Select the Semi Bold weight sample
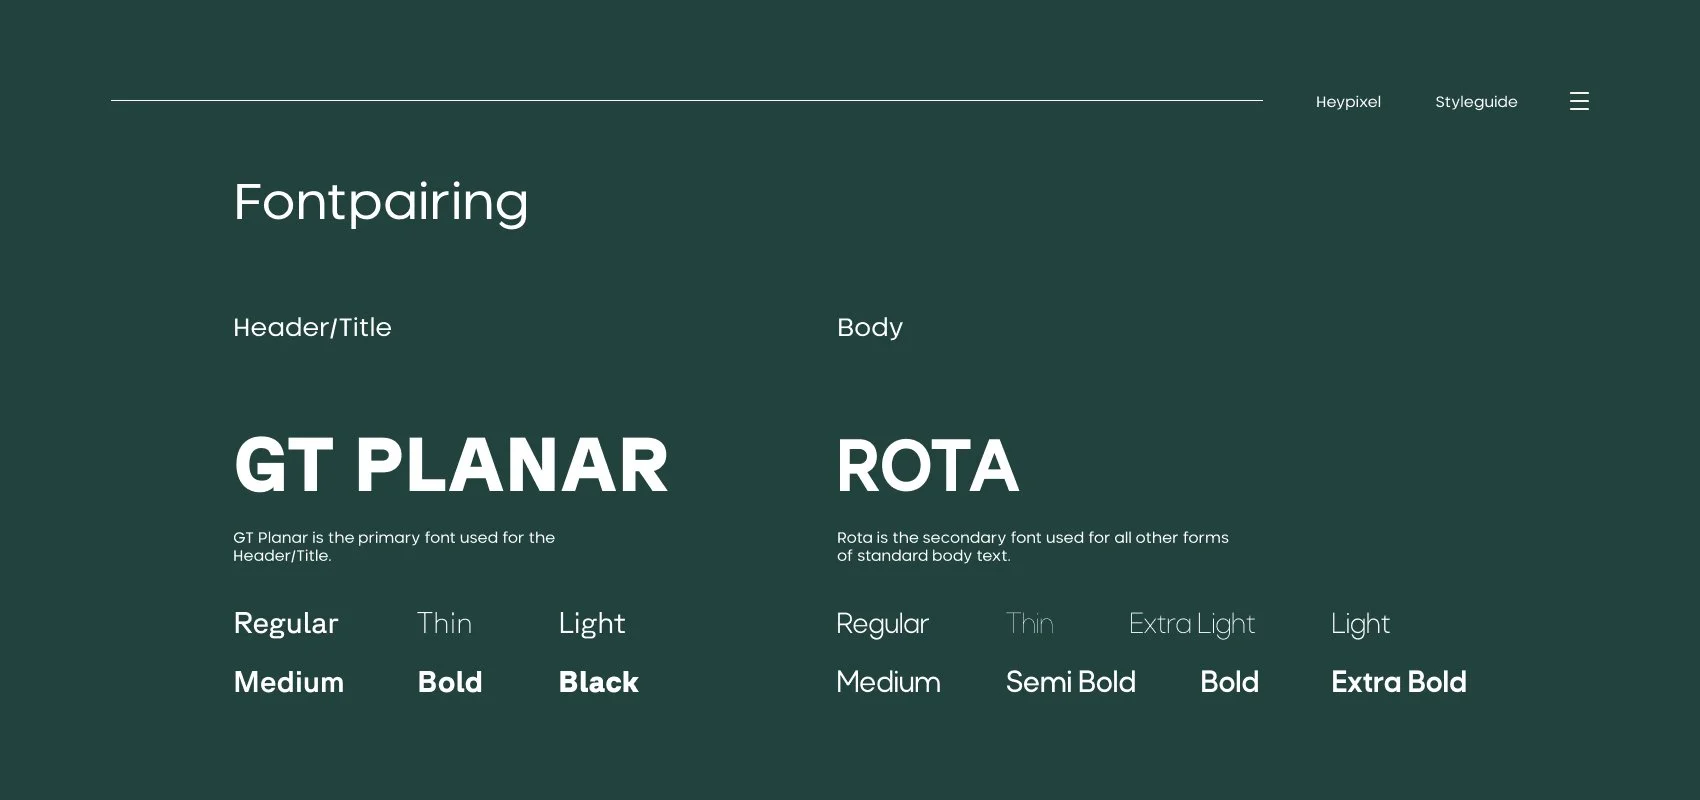Viewport: 1700px width, 800px height. (x=1071, y=682)
